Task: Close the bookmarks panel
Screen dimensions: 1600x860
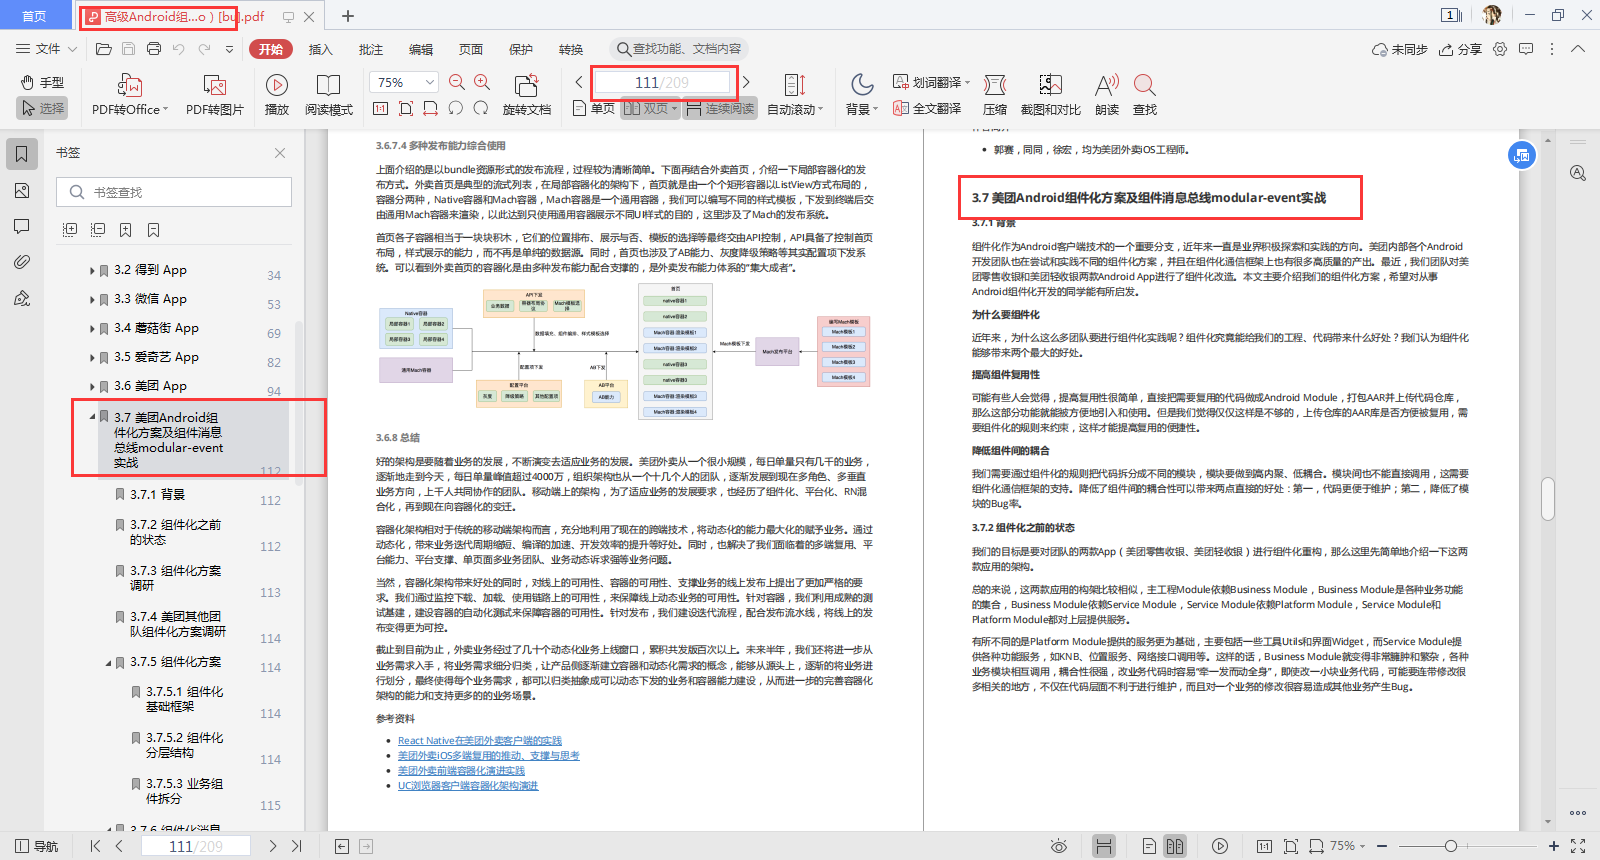Action: point(280,153)
